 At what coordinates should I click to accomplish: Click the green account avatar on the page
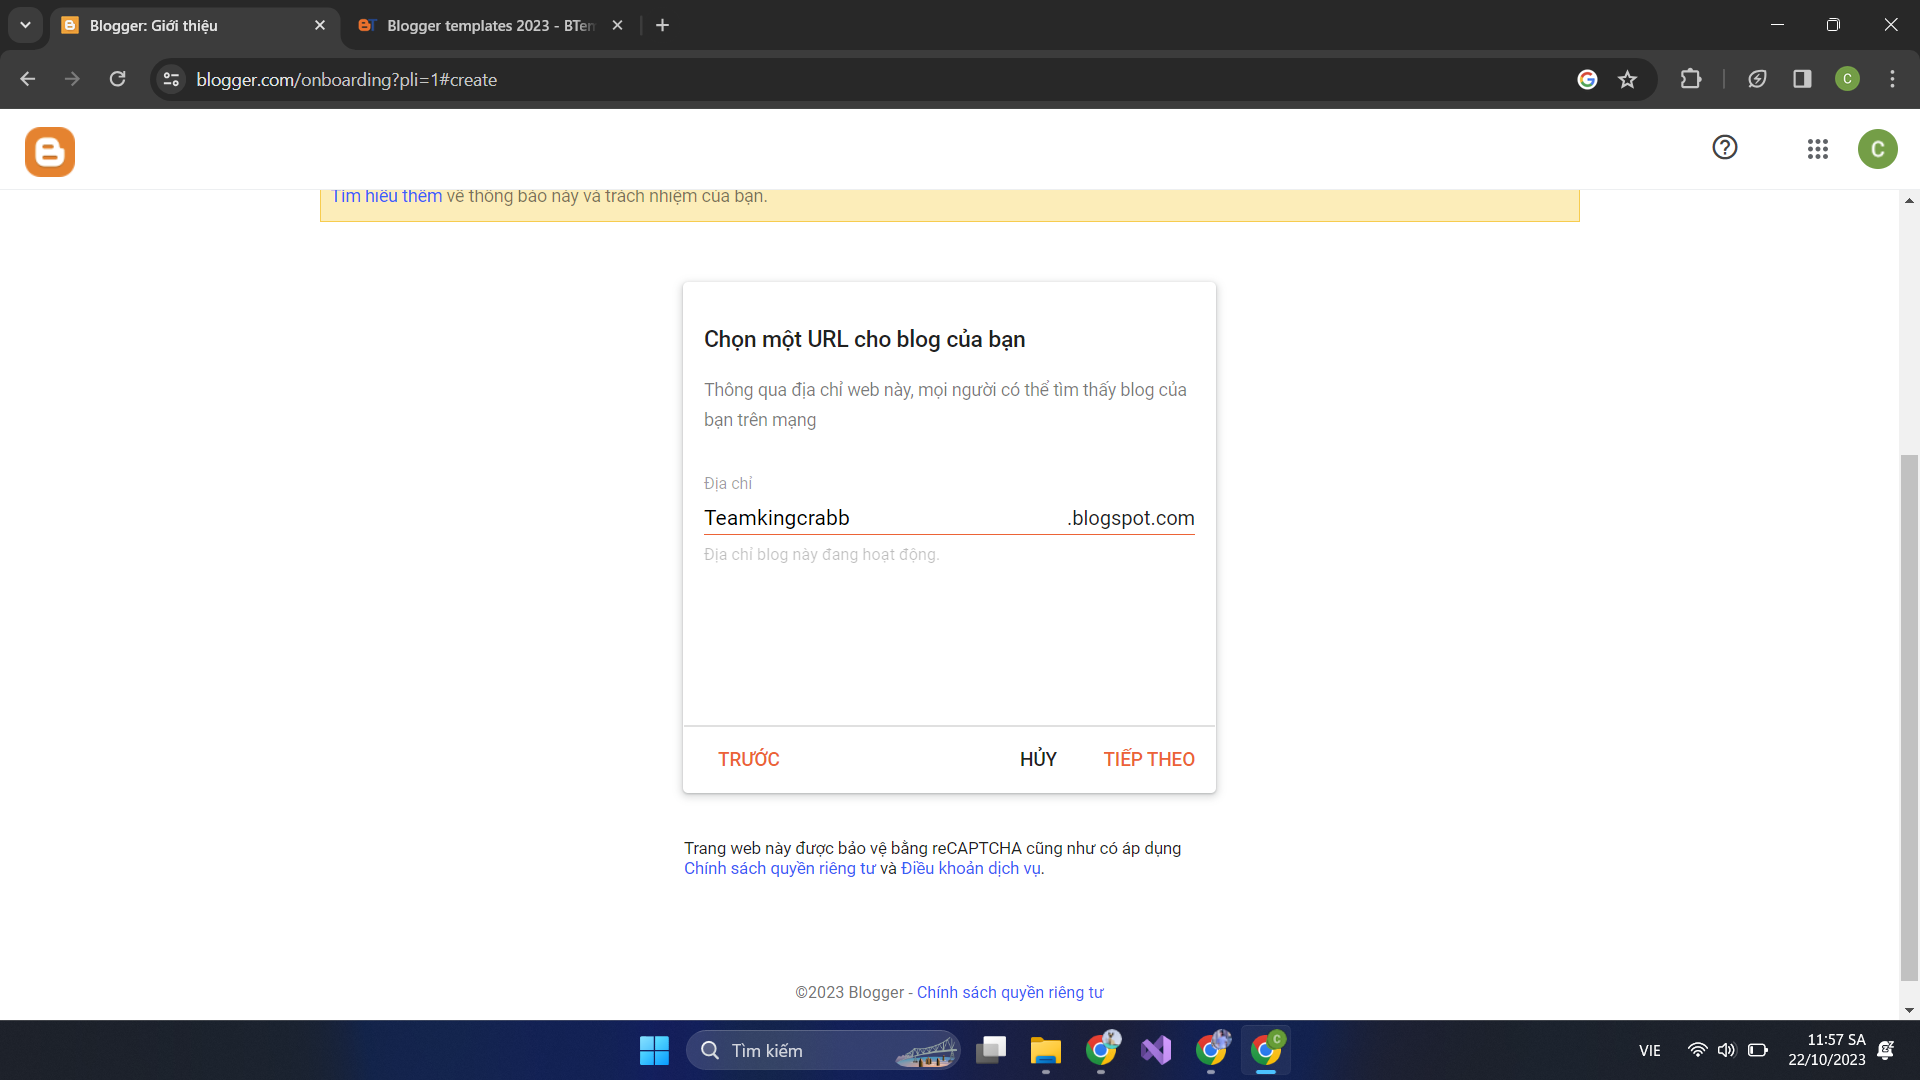coord(1877,149)
